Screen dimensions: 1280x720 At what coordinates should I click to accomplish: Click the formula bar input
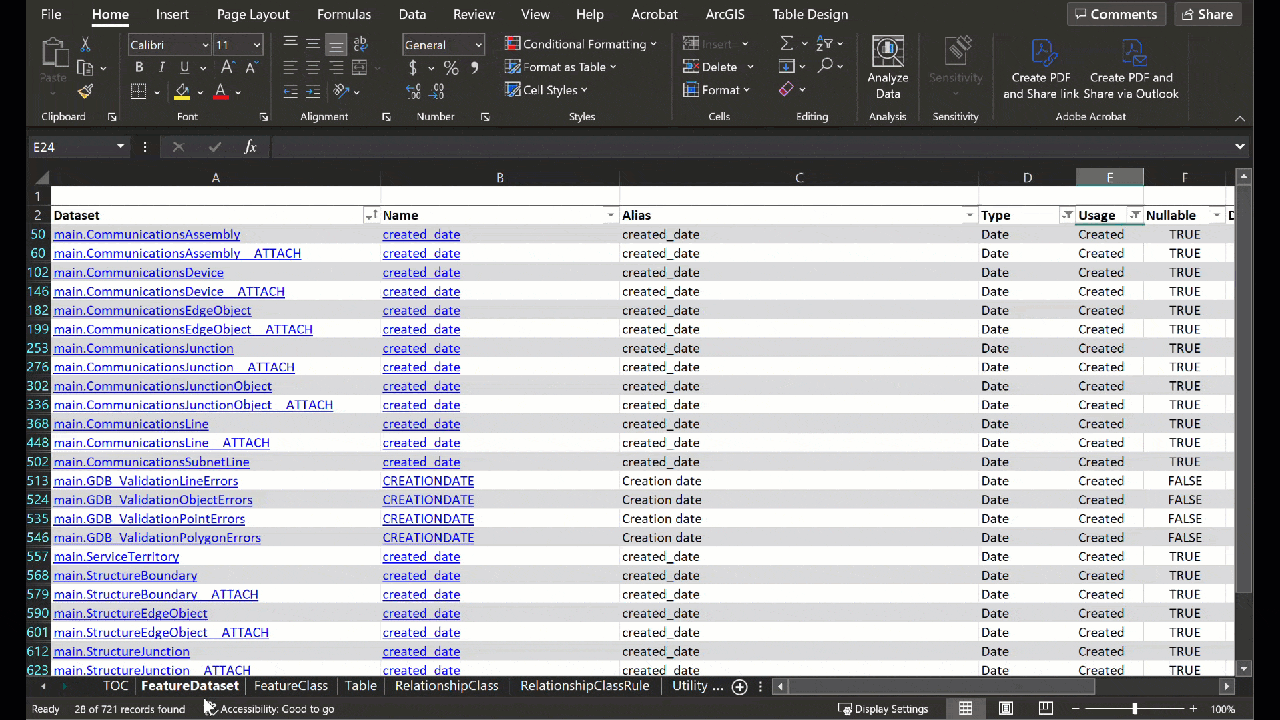[x=750, y=147]
